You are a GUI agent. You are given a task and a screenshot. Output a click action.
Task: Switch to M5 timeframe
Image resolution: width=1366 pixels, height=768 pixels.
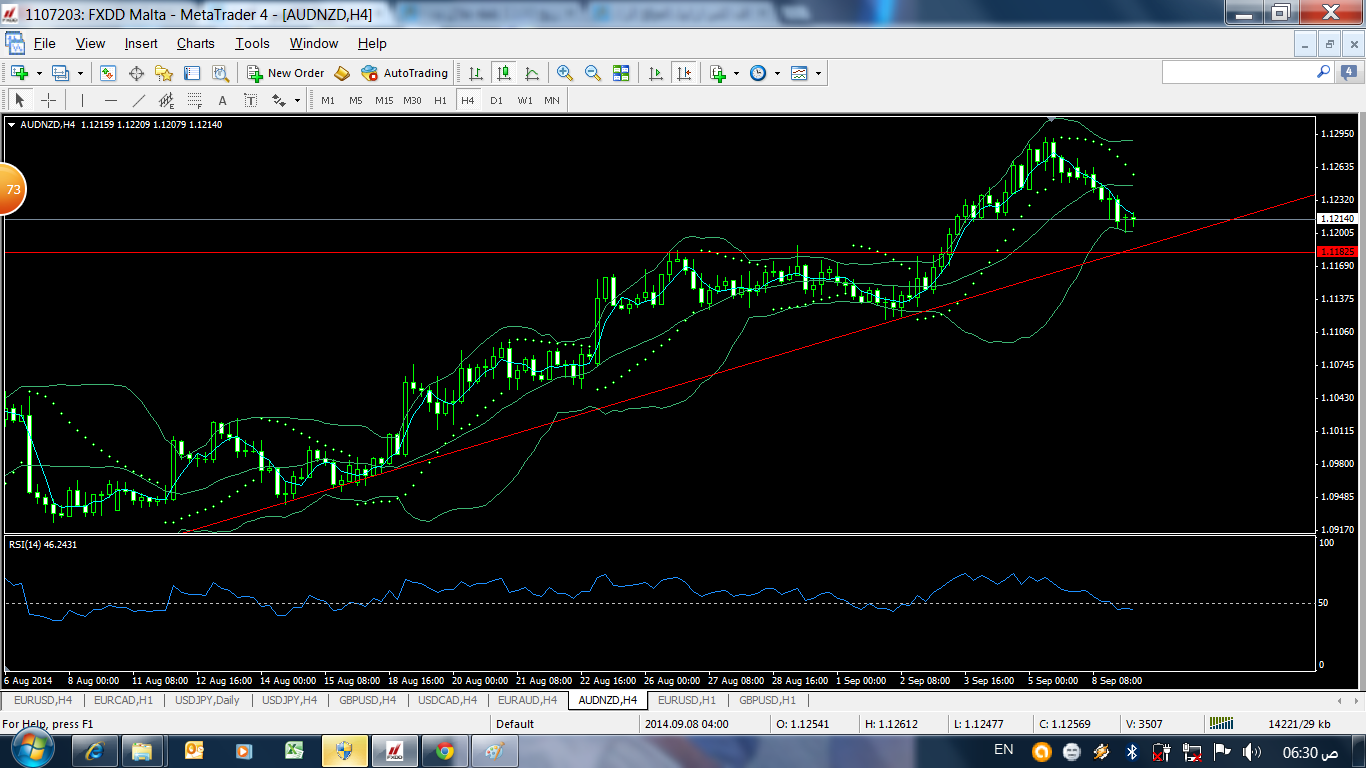[356, 100]
